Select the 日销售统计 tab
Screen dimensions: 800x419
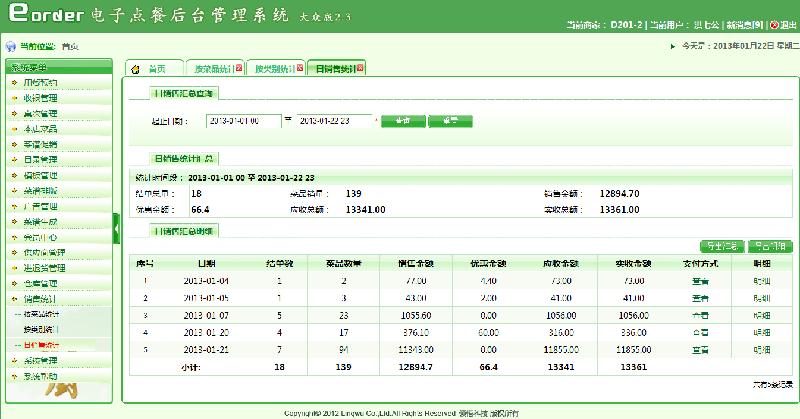pos(336,68)
